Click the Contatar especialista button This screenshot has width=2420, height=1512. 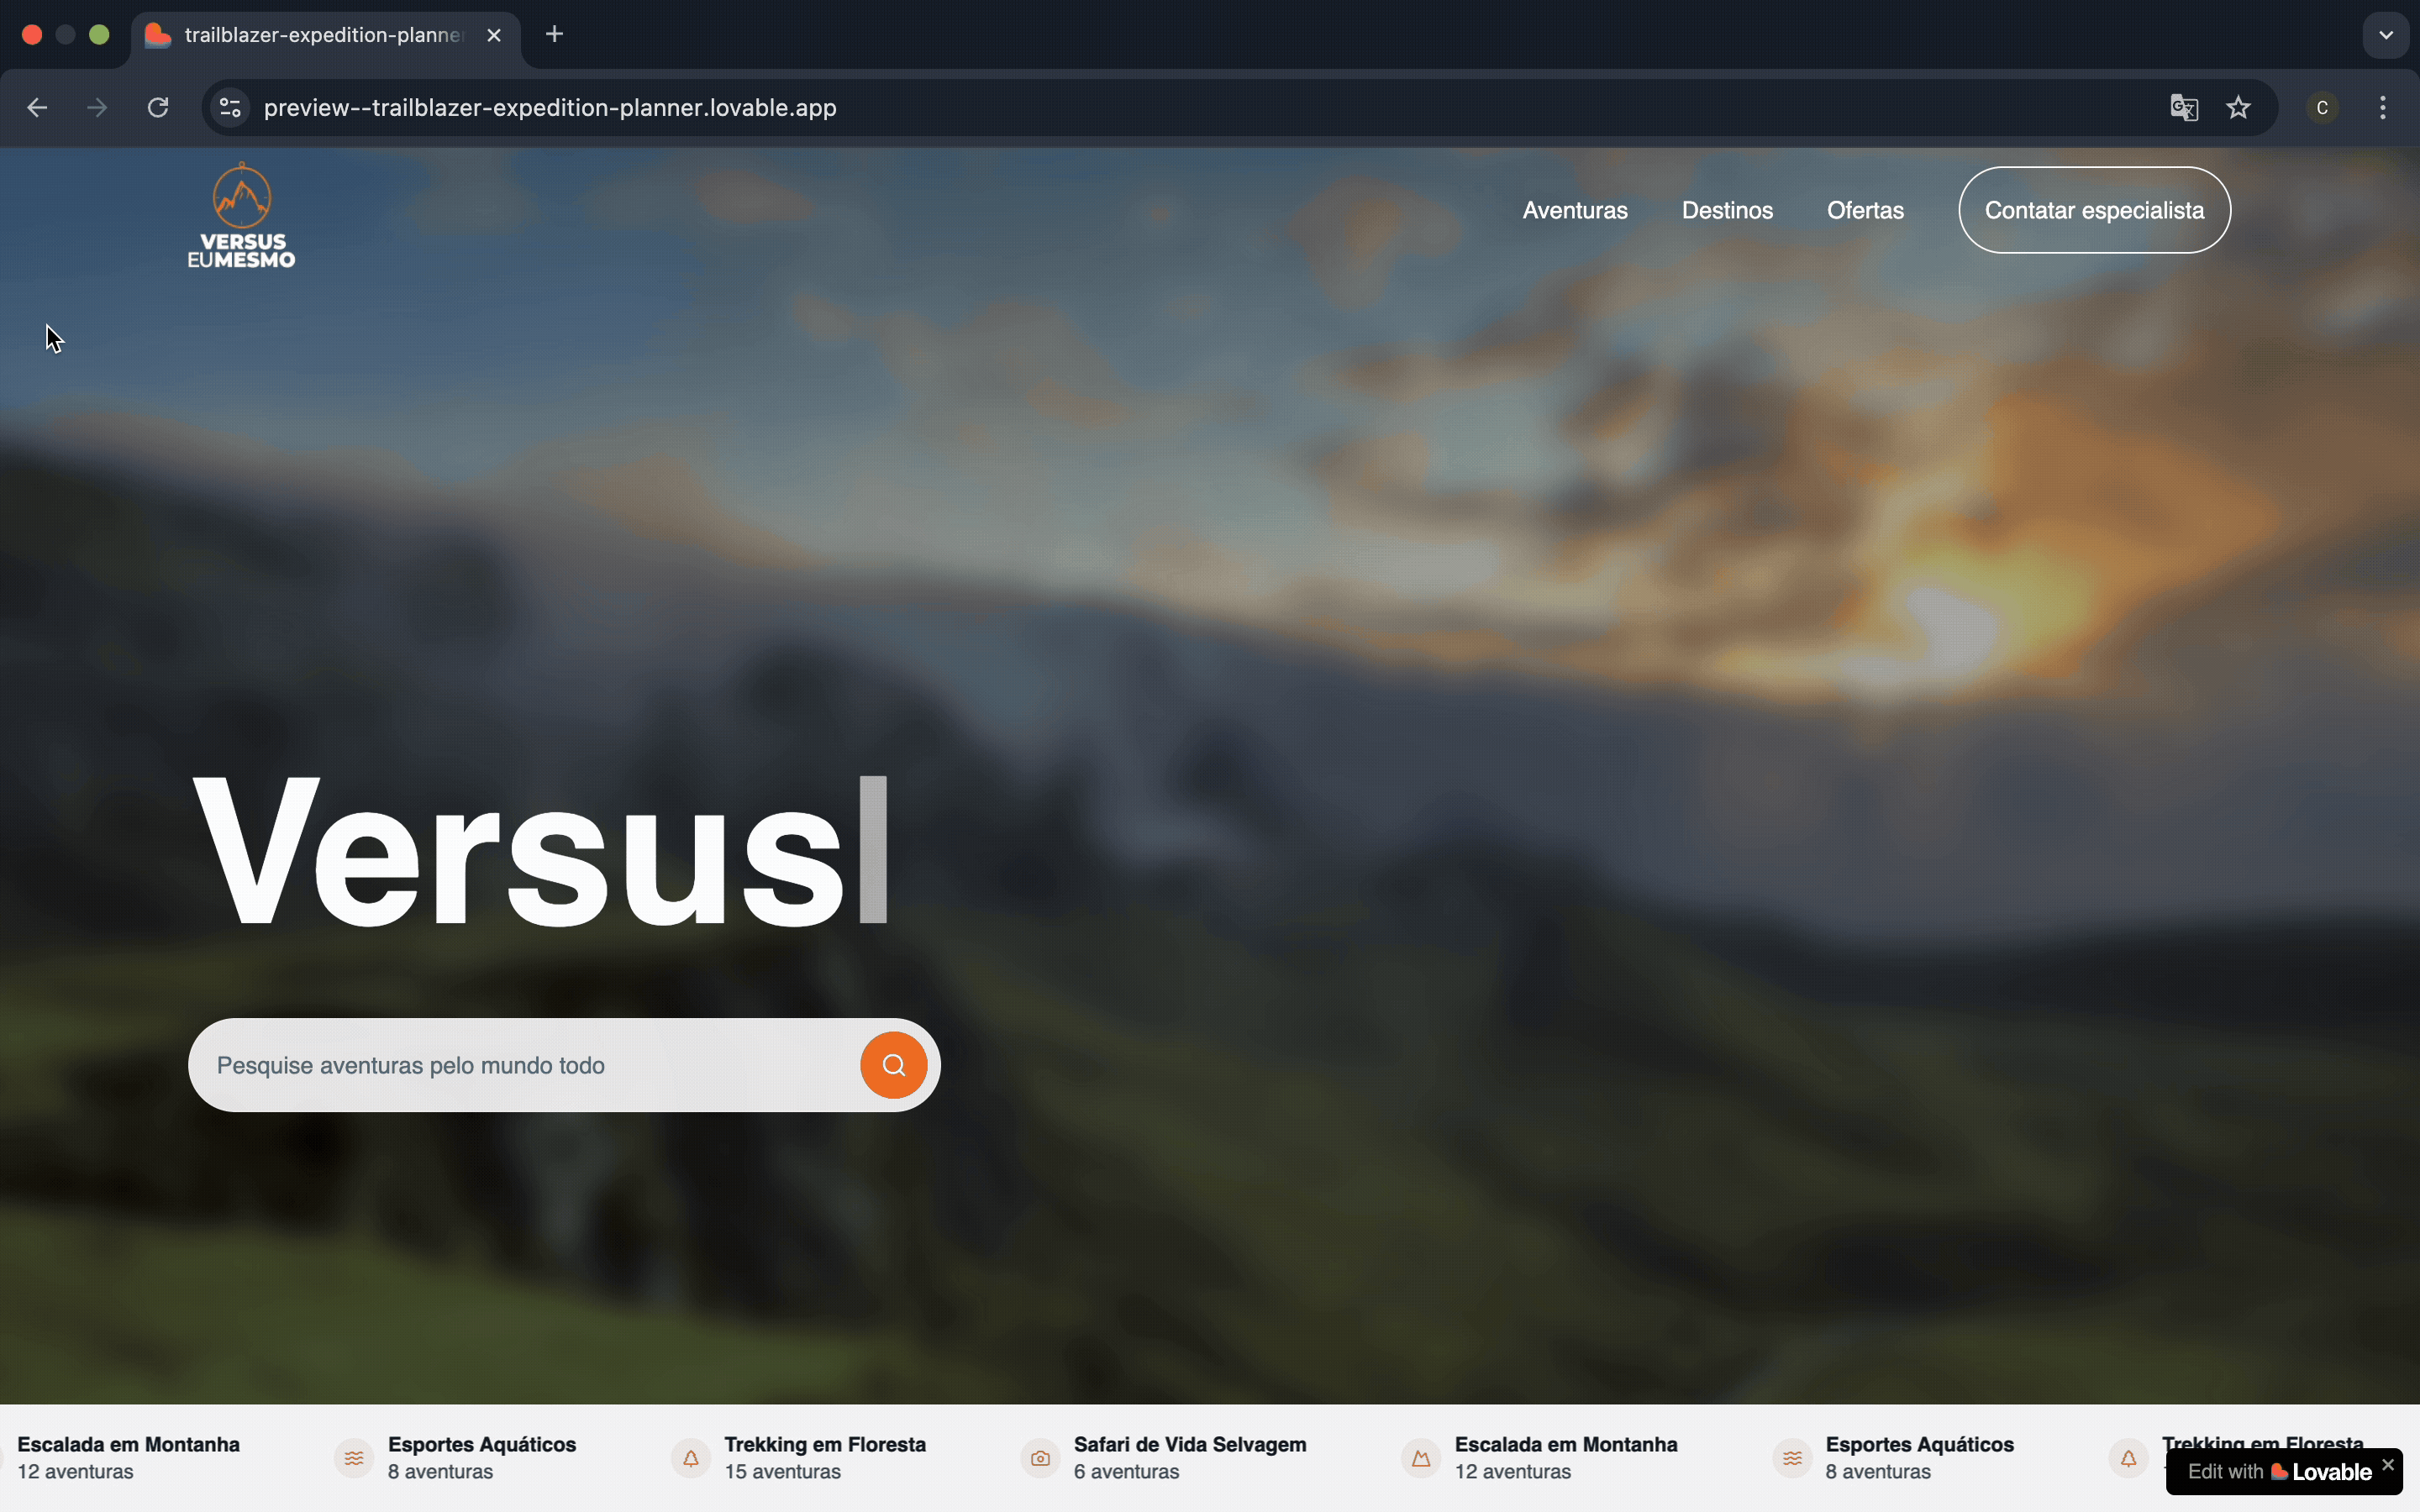coord(2094,210)
